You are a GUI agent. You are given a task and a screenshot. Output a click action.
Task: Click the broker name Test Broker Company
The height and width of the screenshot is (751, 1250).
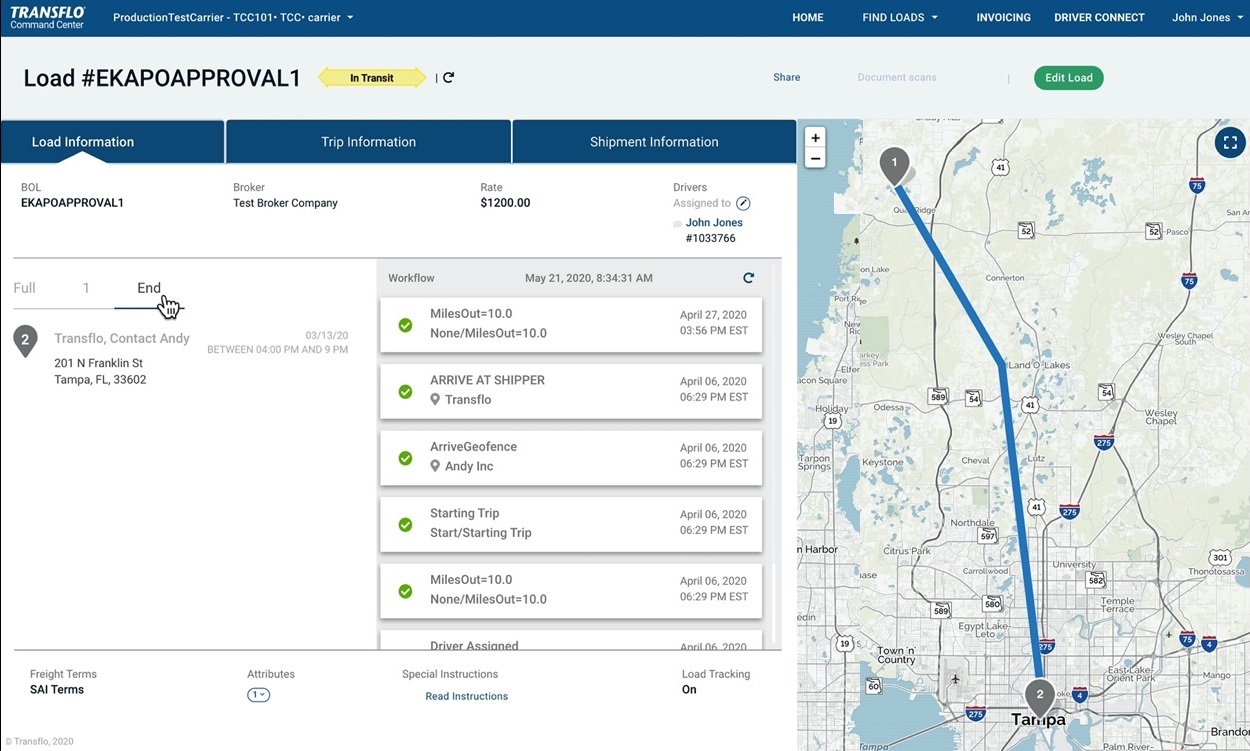[285, 203]
